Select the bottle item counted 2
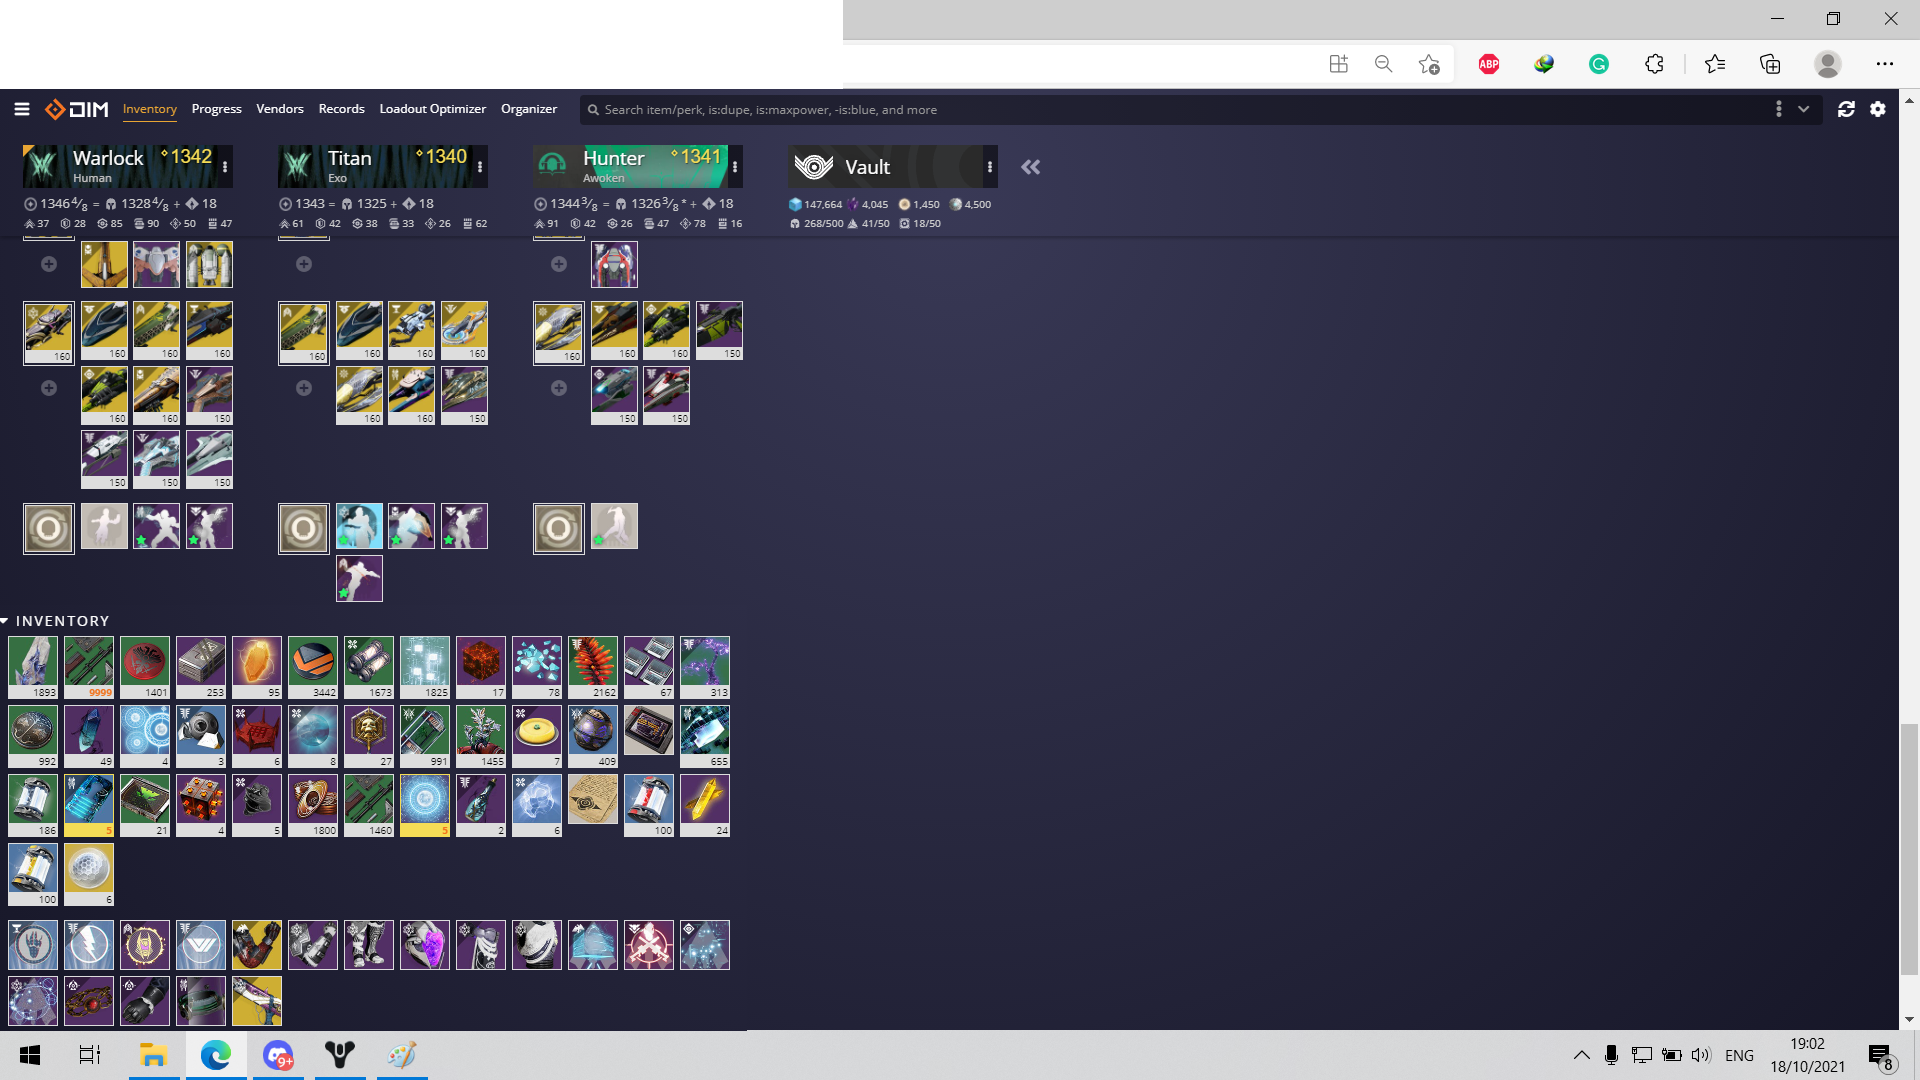The width and height of the screenshot is (1920, 1080). 481,805
